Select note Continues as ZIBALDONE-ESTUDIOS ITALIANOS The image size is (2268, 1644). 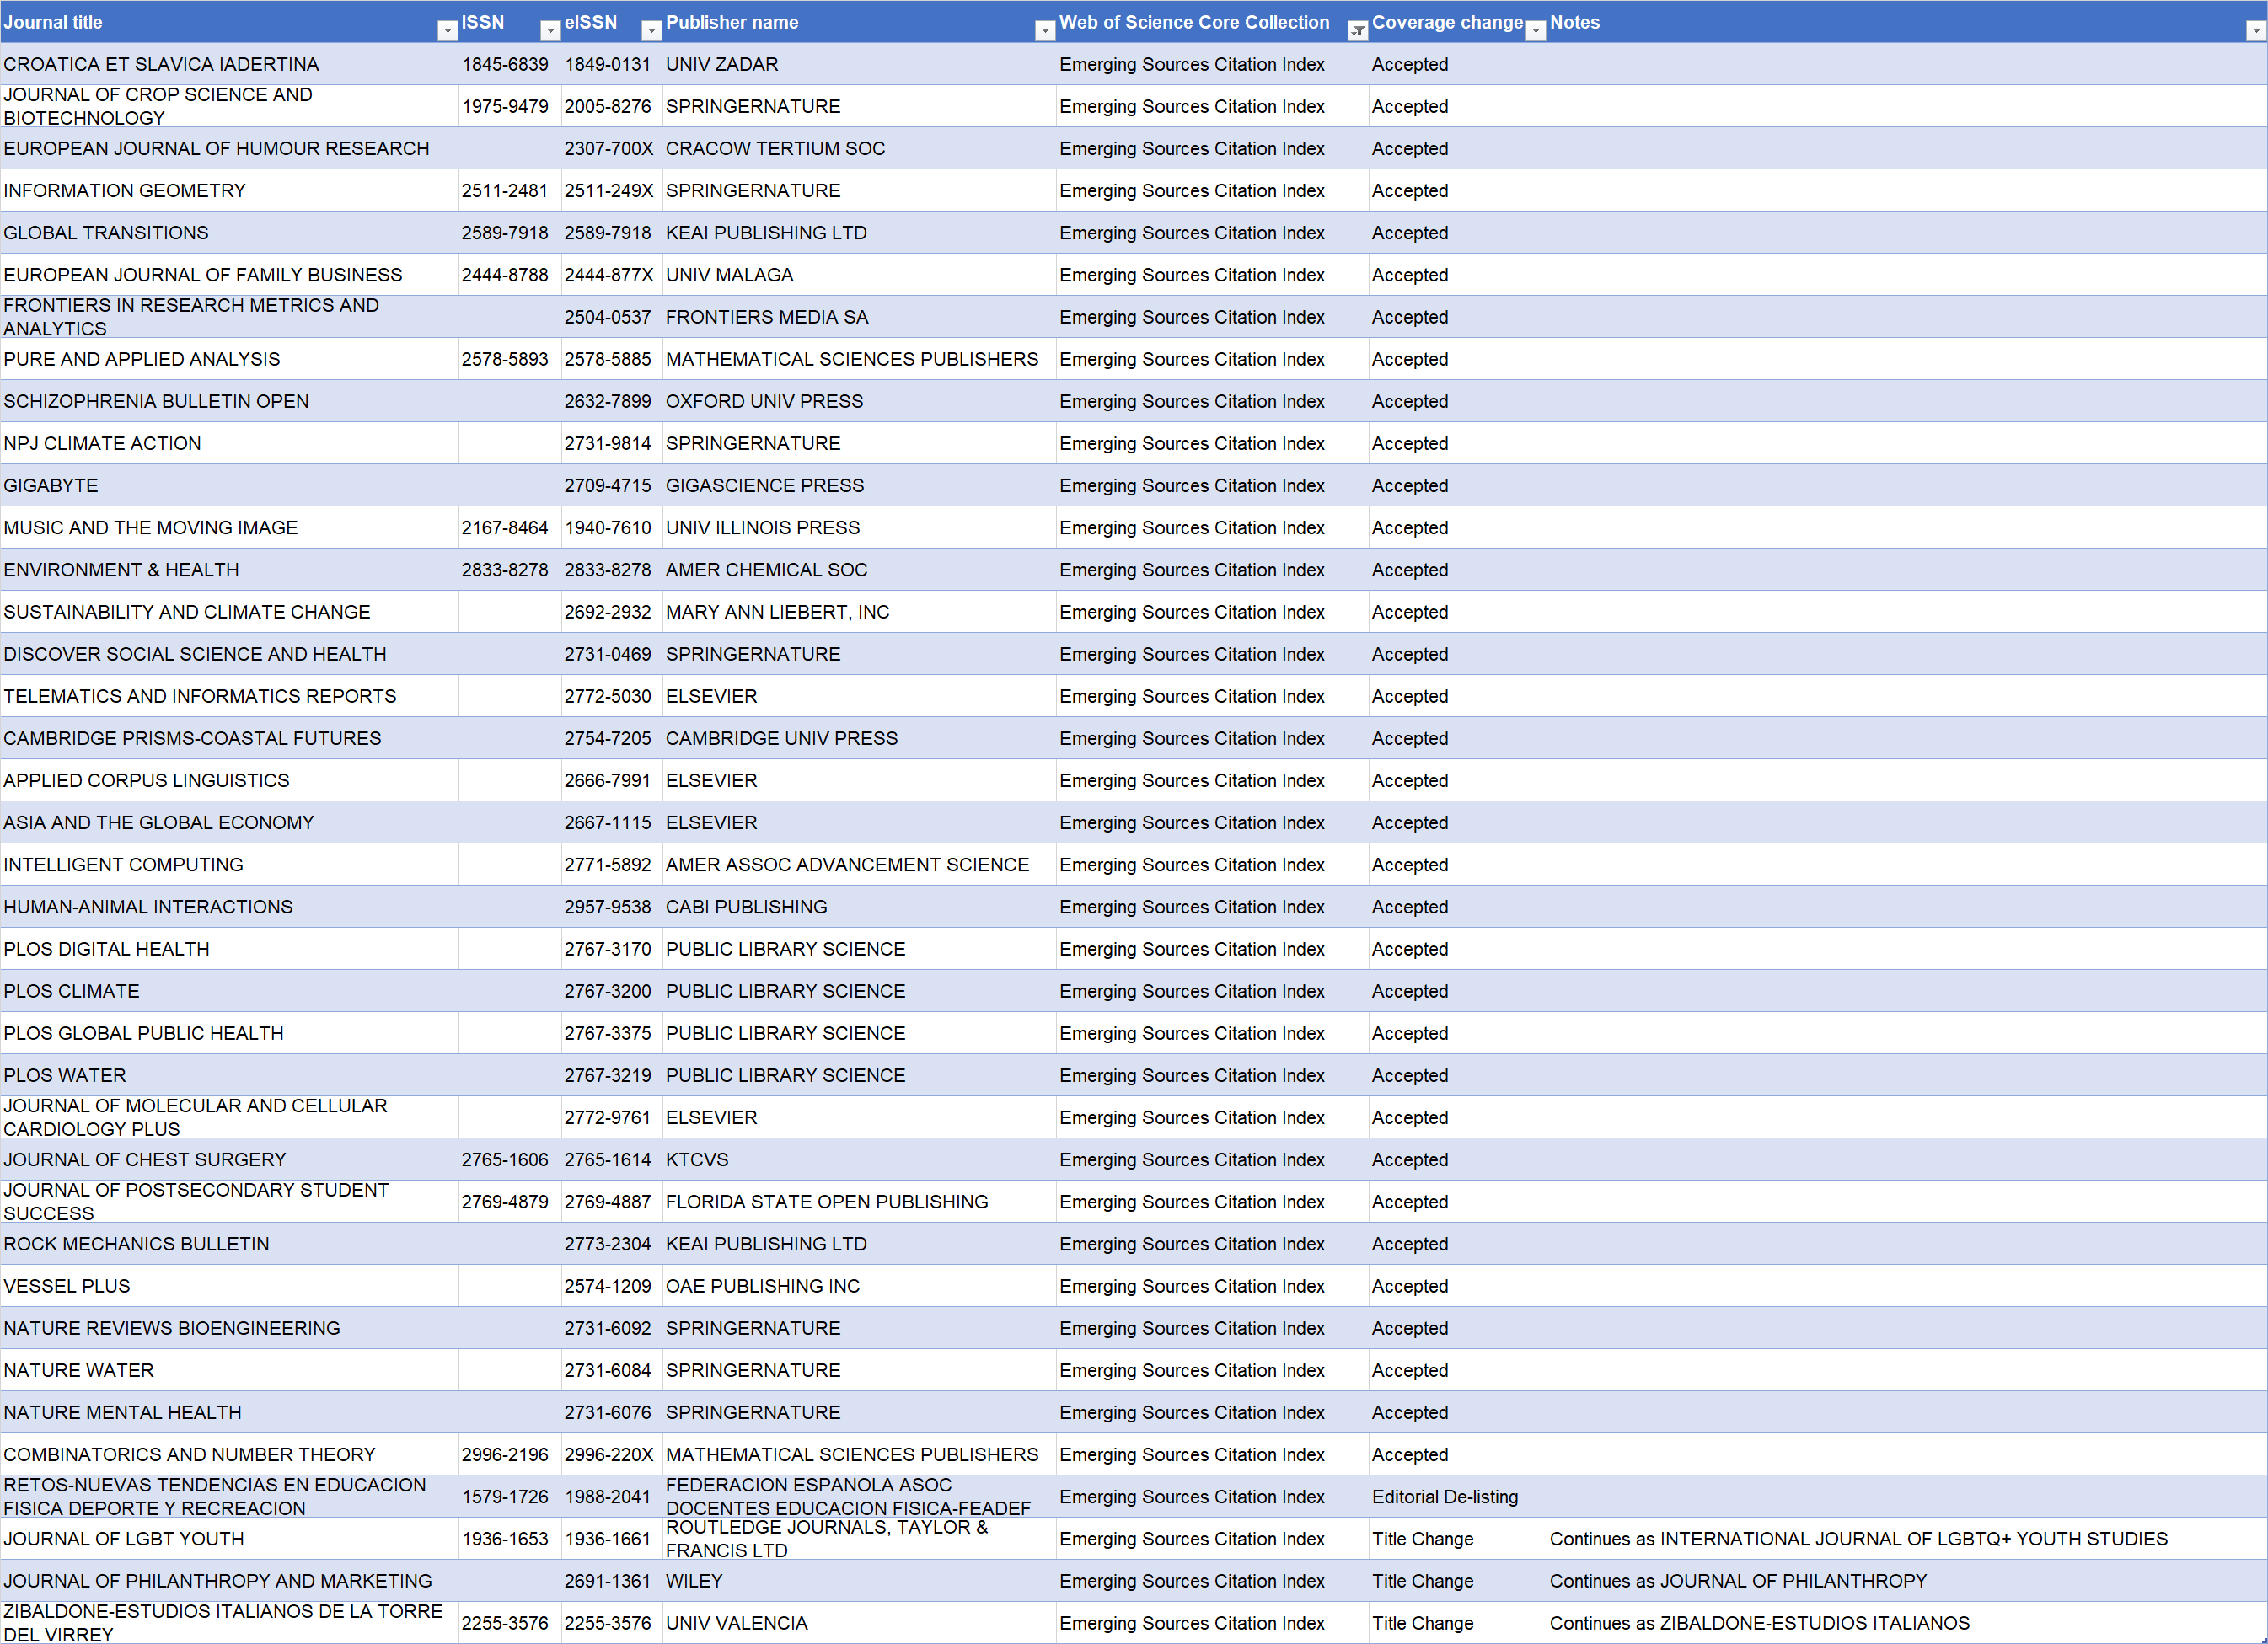[x=1906, y=1622]
